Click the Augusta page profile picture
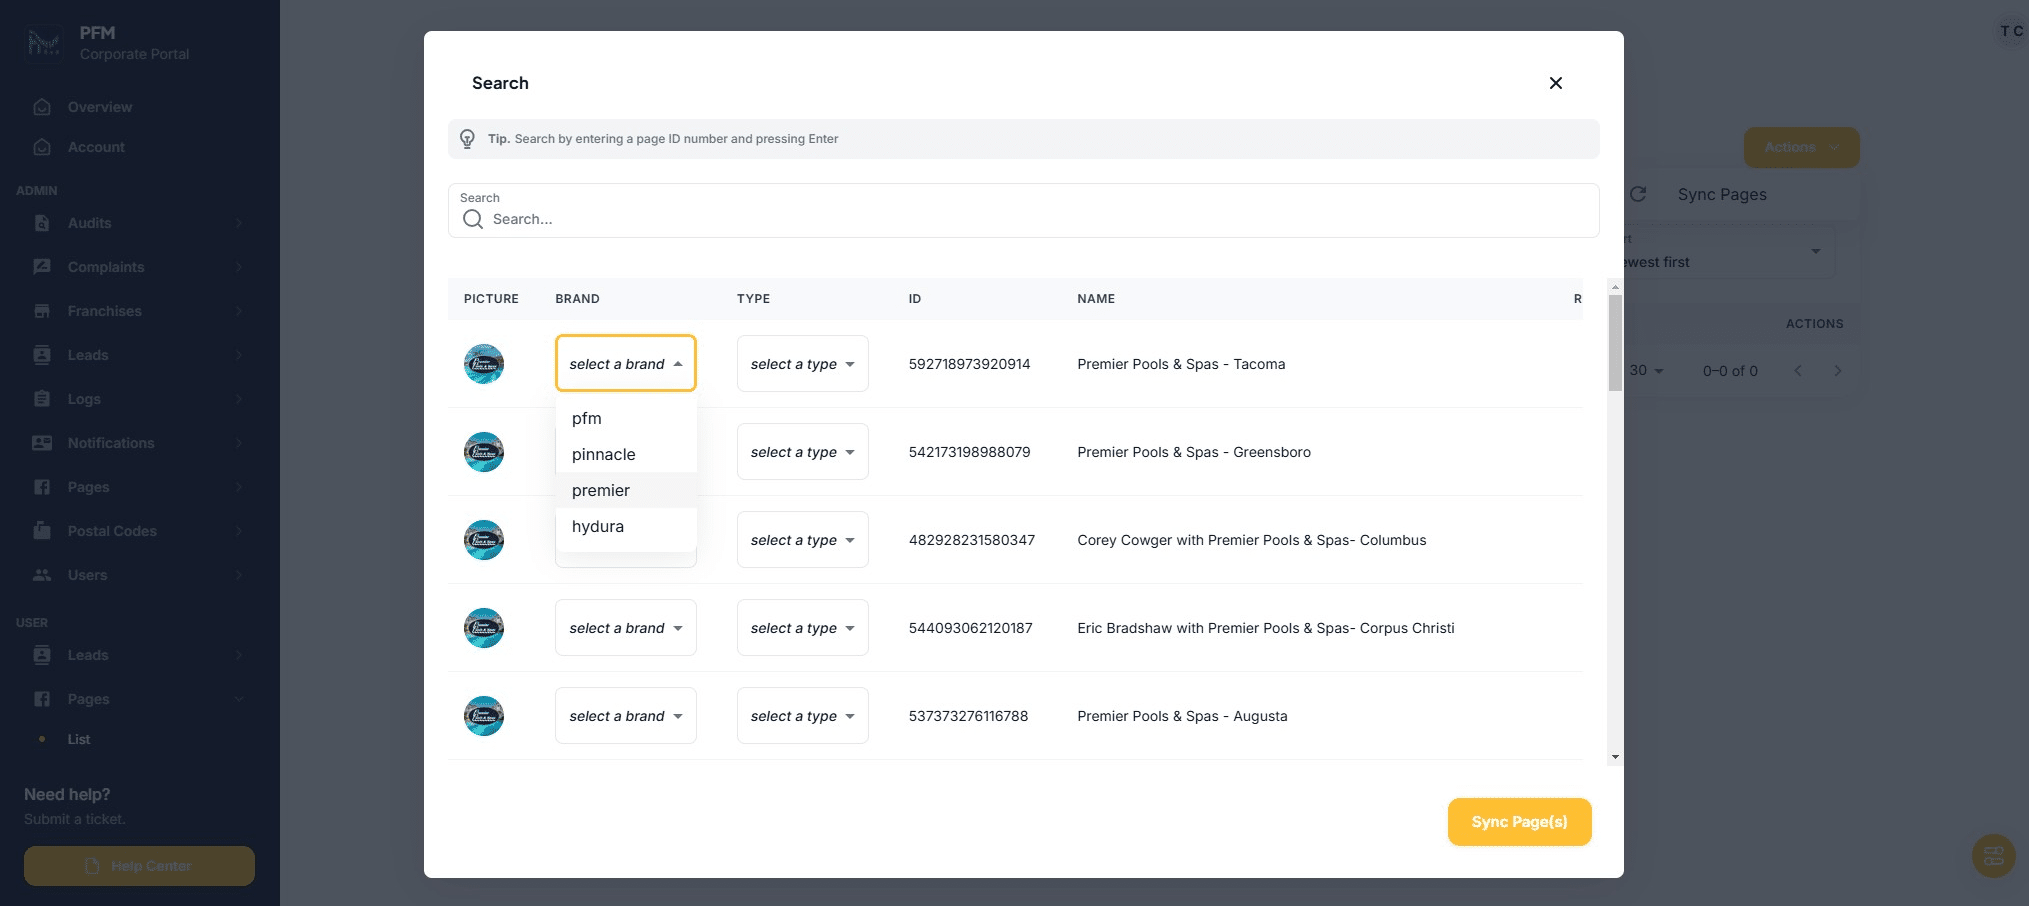This screenshot has width=2029, height=906. click(484, 716)
